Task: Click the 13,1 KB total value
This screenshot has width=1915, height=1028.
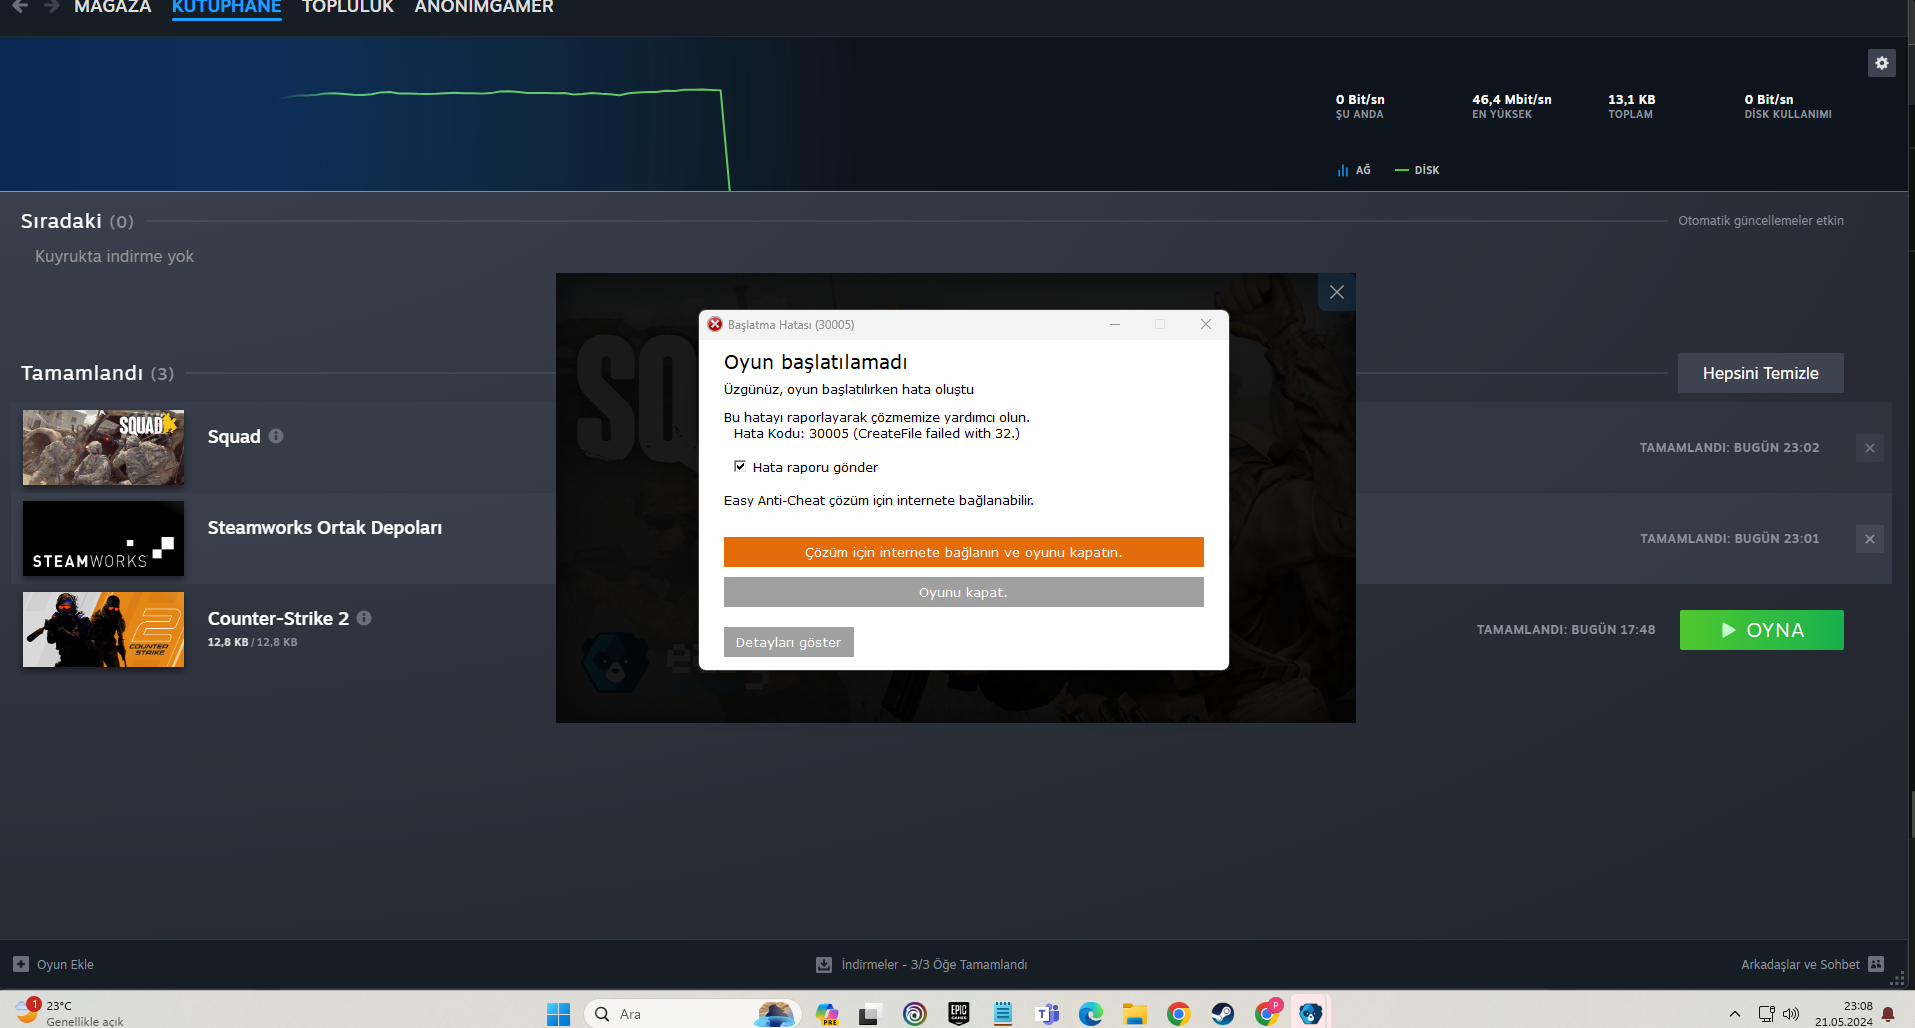Action: (1632, 99)
